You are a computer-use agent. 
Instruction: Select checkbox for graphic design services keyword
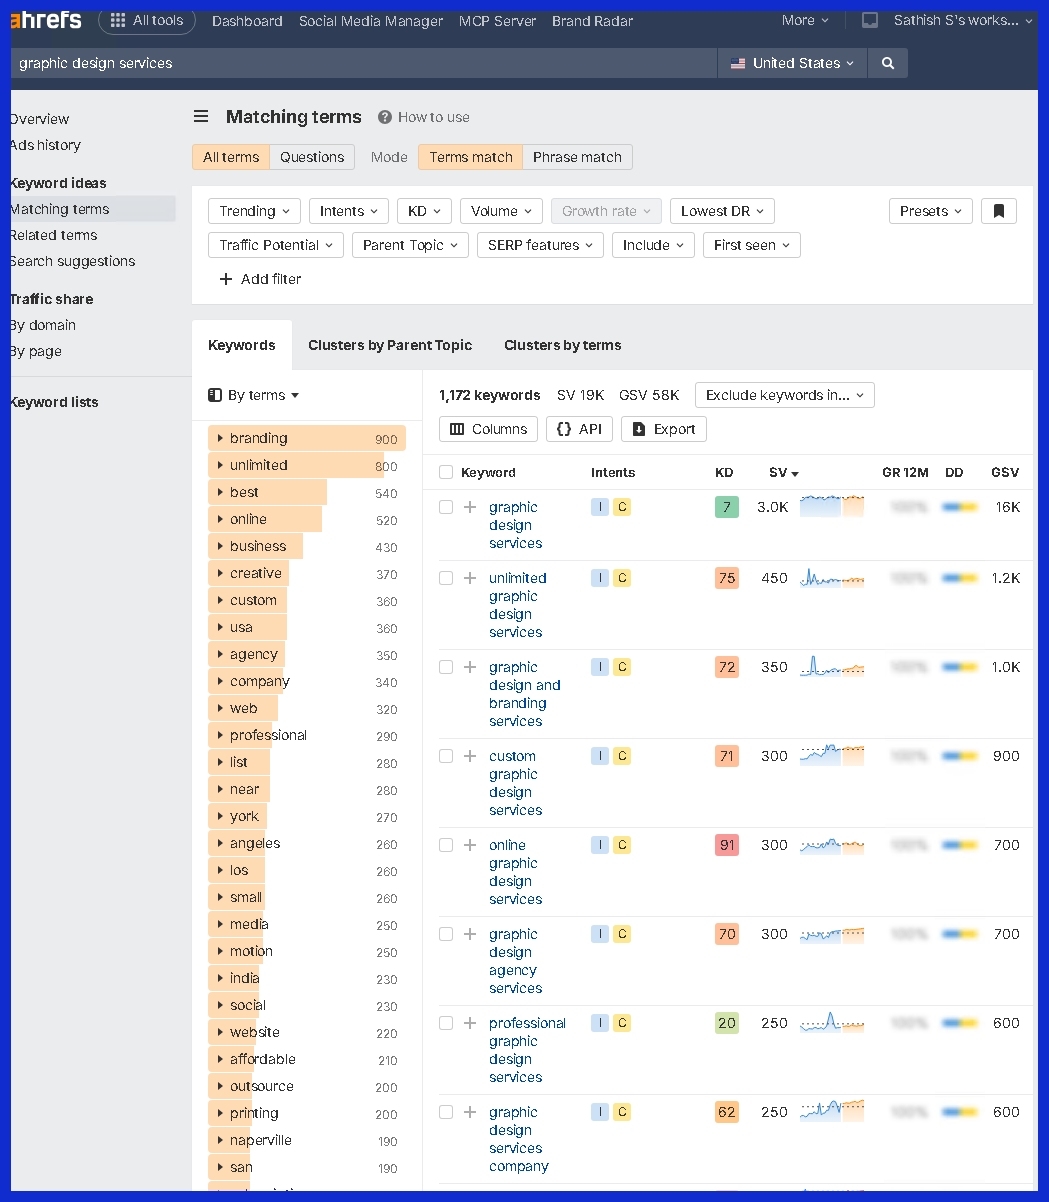pos(446,506)
